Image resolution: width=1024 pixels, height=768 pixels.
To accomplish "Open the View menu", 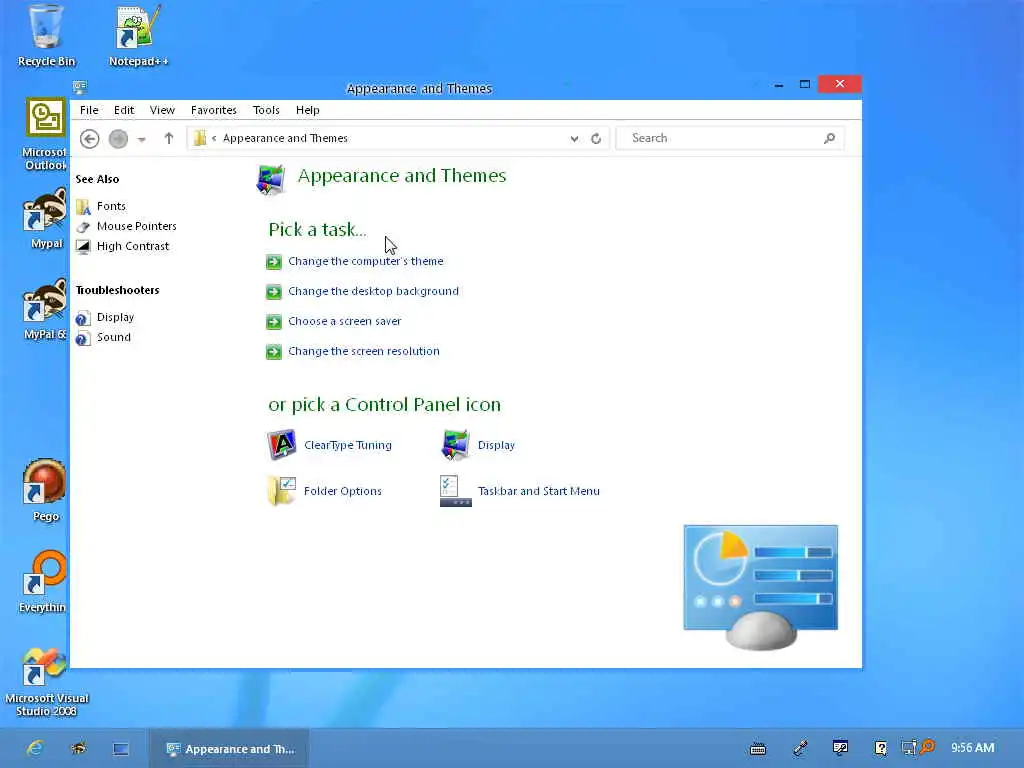I will click(x=162, y=110).
